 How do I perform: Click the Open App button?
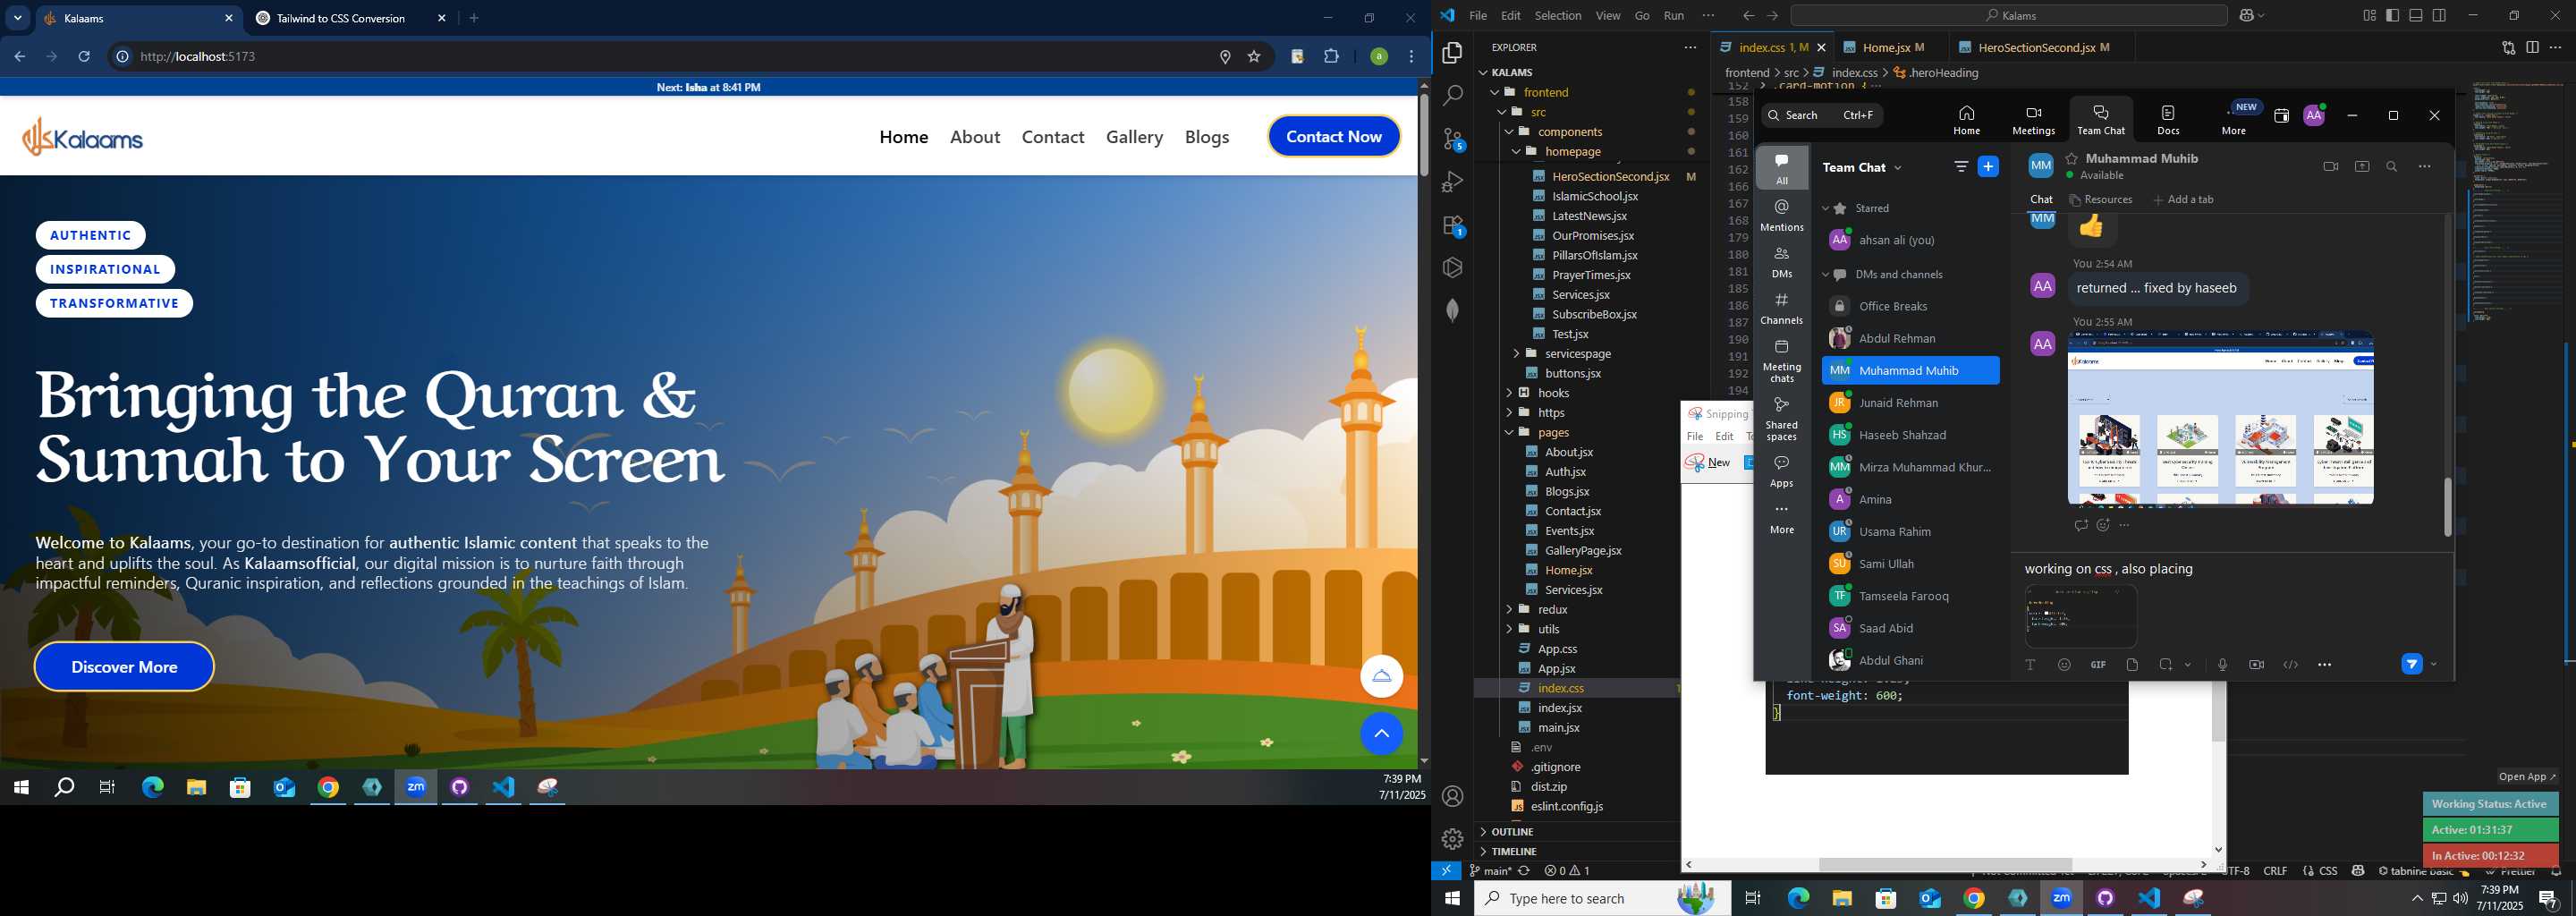coord(2527,777)
